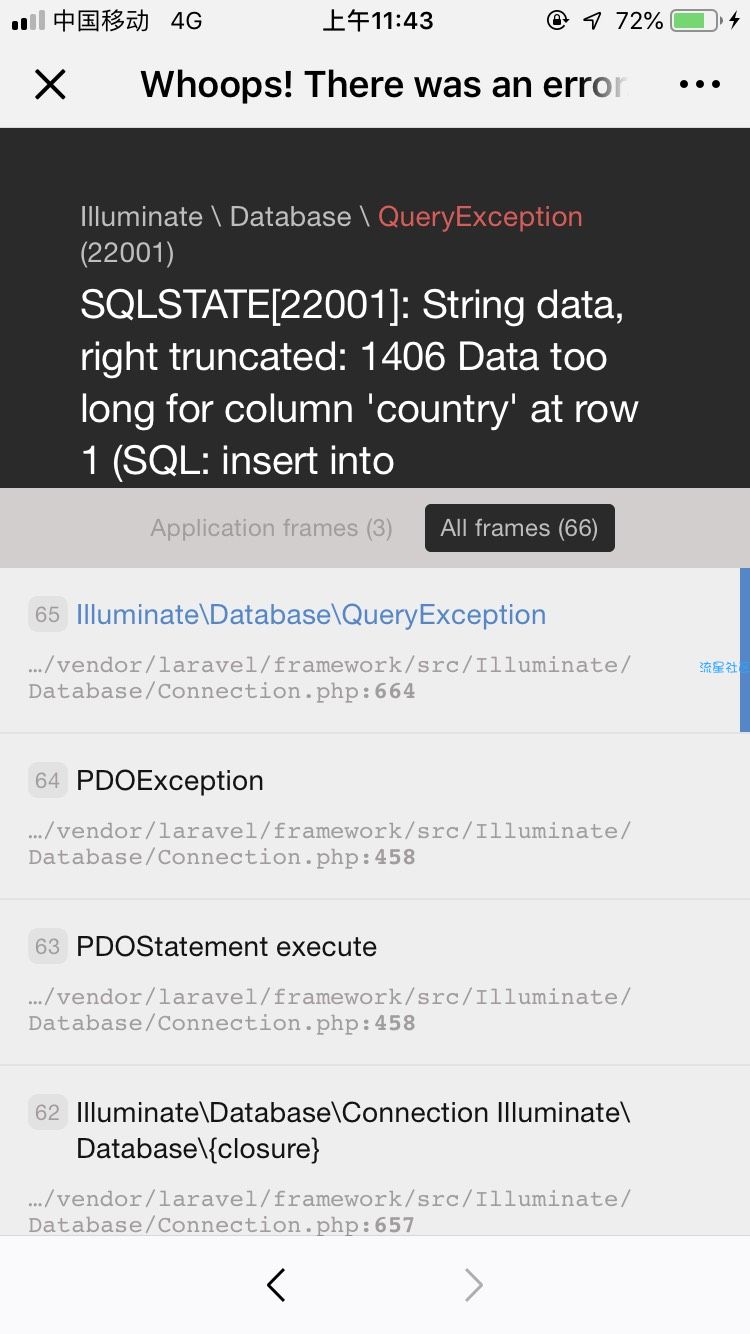Tap the location arrow status icon
Image resolution: width=750 pixels, height=1334 pixels.
(x=593, y=20)
